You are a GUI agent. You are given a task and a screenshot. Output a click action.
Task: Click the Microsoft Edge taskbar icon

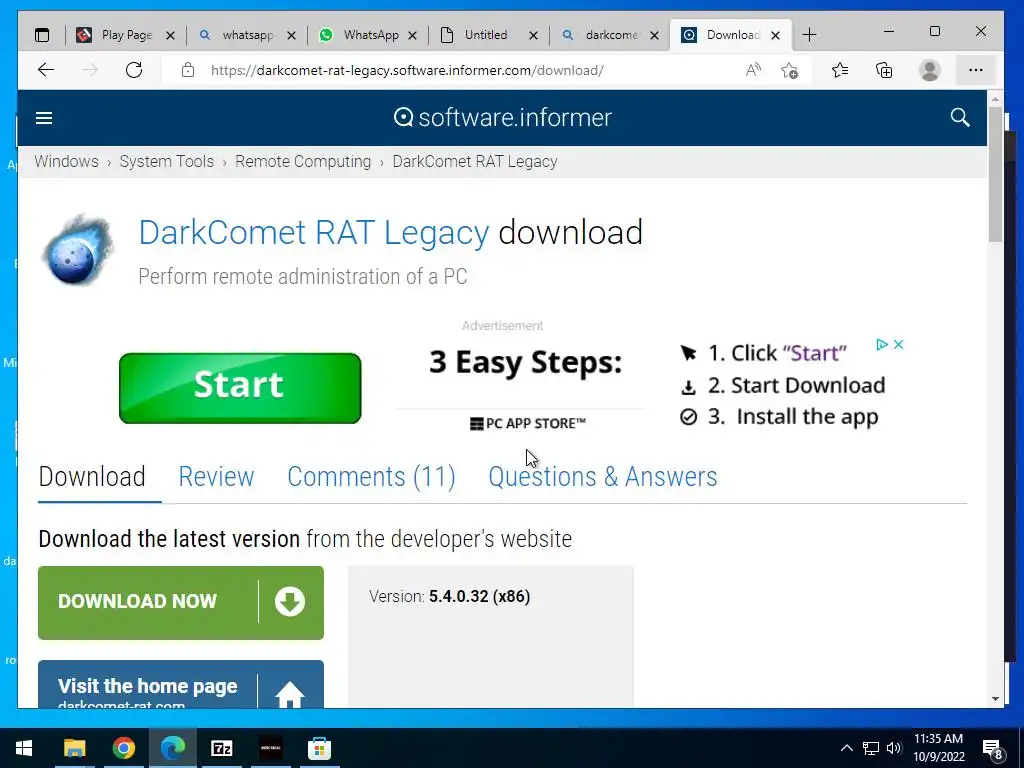coord(172,748)
